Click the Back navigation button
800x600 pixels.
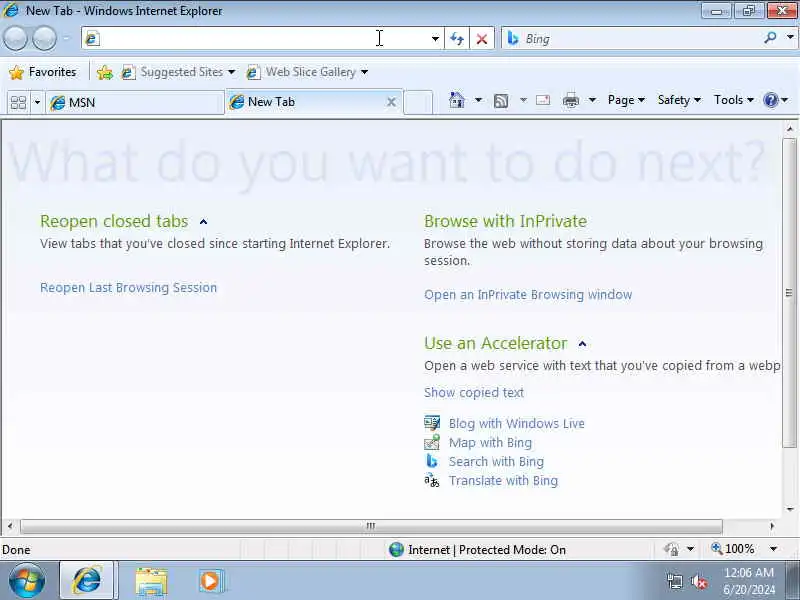[x=15, y=38]
